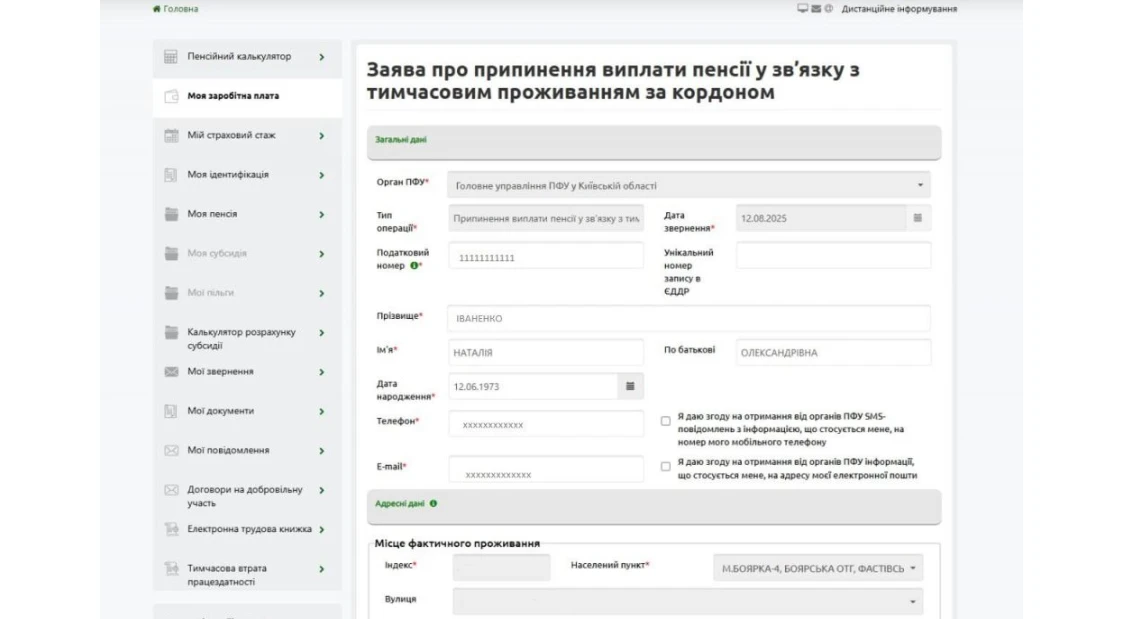The height and width of the screenshot is (619, 1129).
Task: Click the green info icon beside Адресні дані
Action: [x=433, y=504]
